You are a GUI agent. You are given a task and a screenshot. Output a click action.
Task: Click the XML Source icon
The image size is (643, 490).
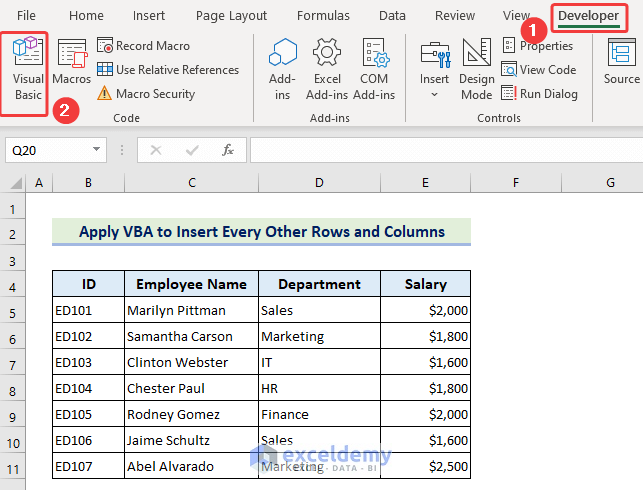[x=620, y=62]
